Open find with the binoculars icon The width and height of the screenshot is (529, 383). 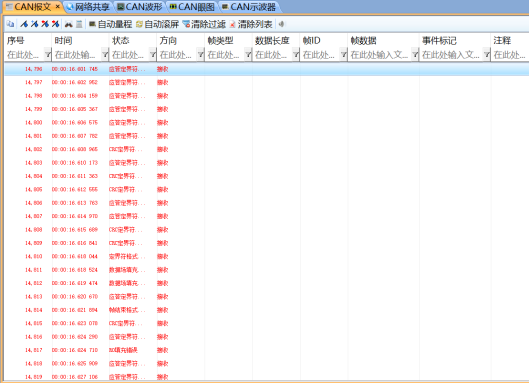pyautogui.click(x=68, y=24)
